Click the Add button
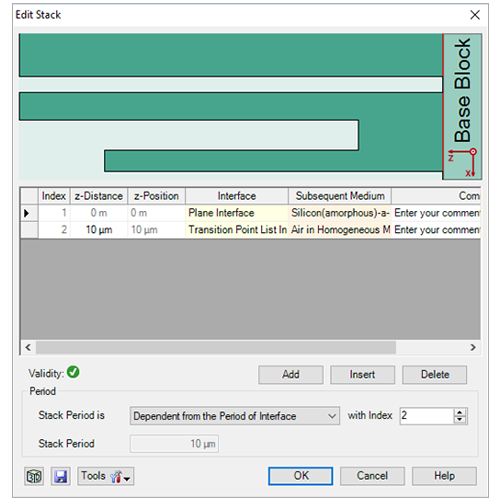This screenshot has width=500, height=500. tap(291, 375)
